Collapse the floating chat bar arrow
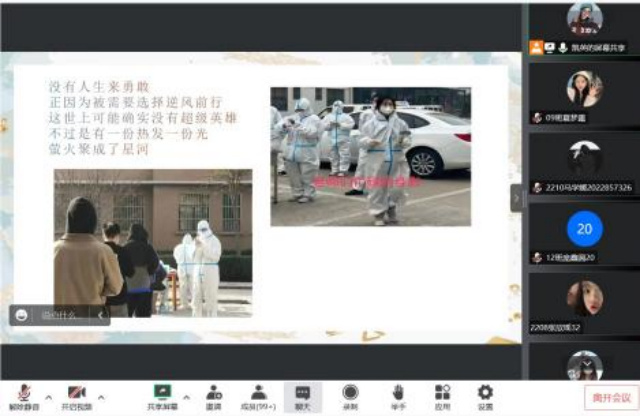 point(100,315)
